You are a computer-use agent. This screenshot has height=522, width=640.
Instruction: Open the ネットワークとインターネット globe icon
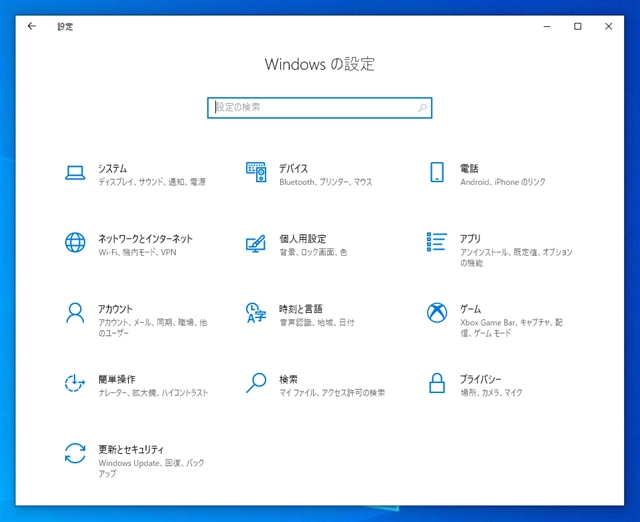coord(75,242)
